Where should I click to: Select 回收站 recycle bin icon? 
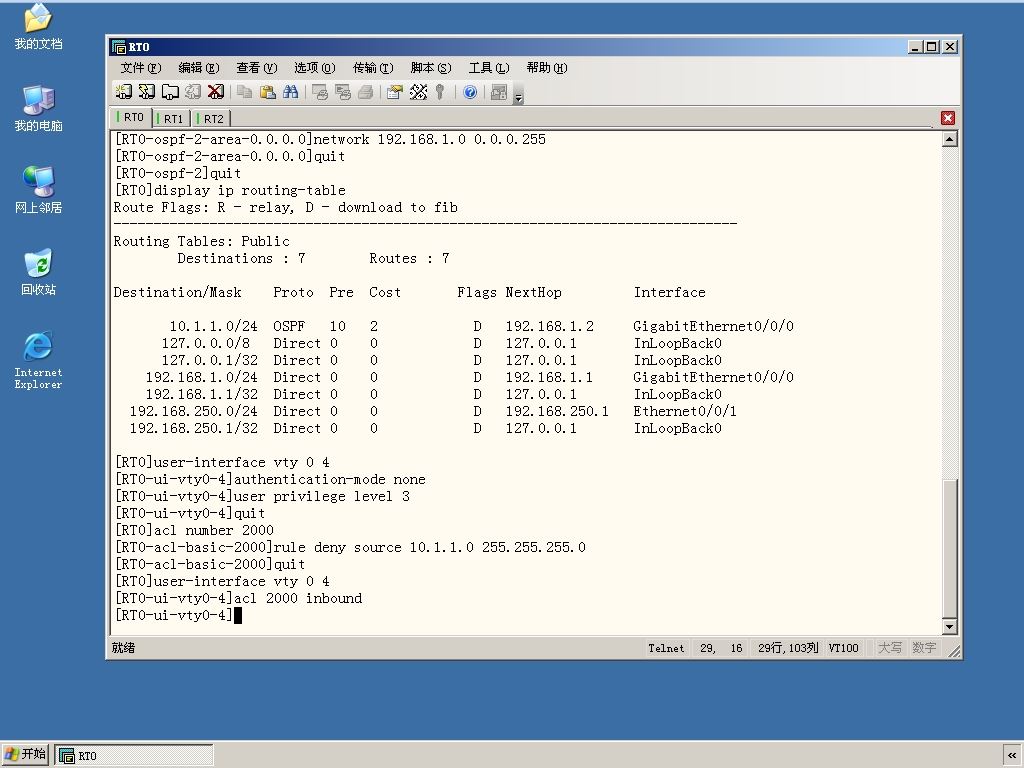point(38,272)
